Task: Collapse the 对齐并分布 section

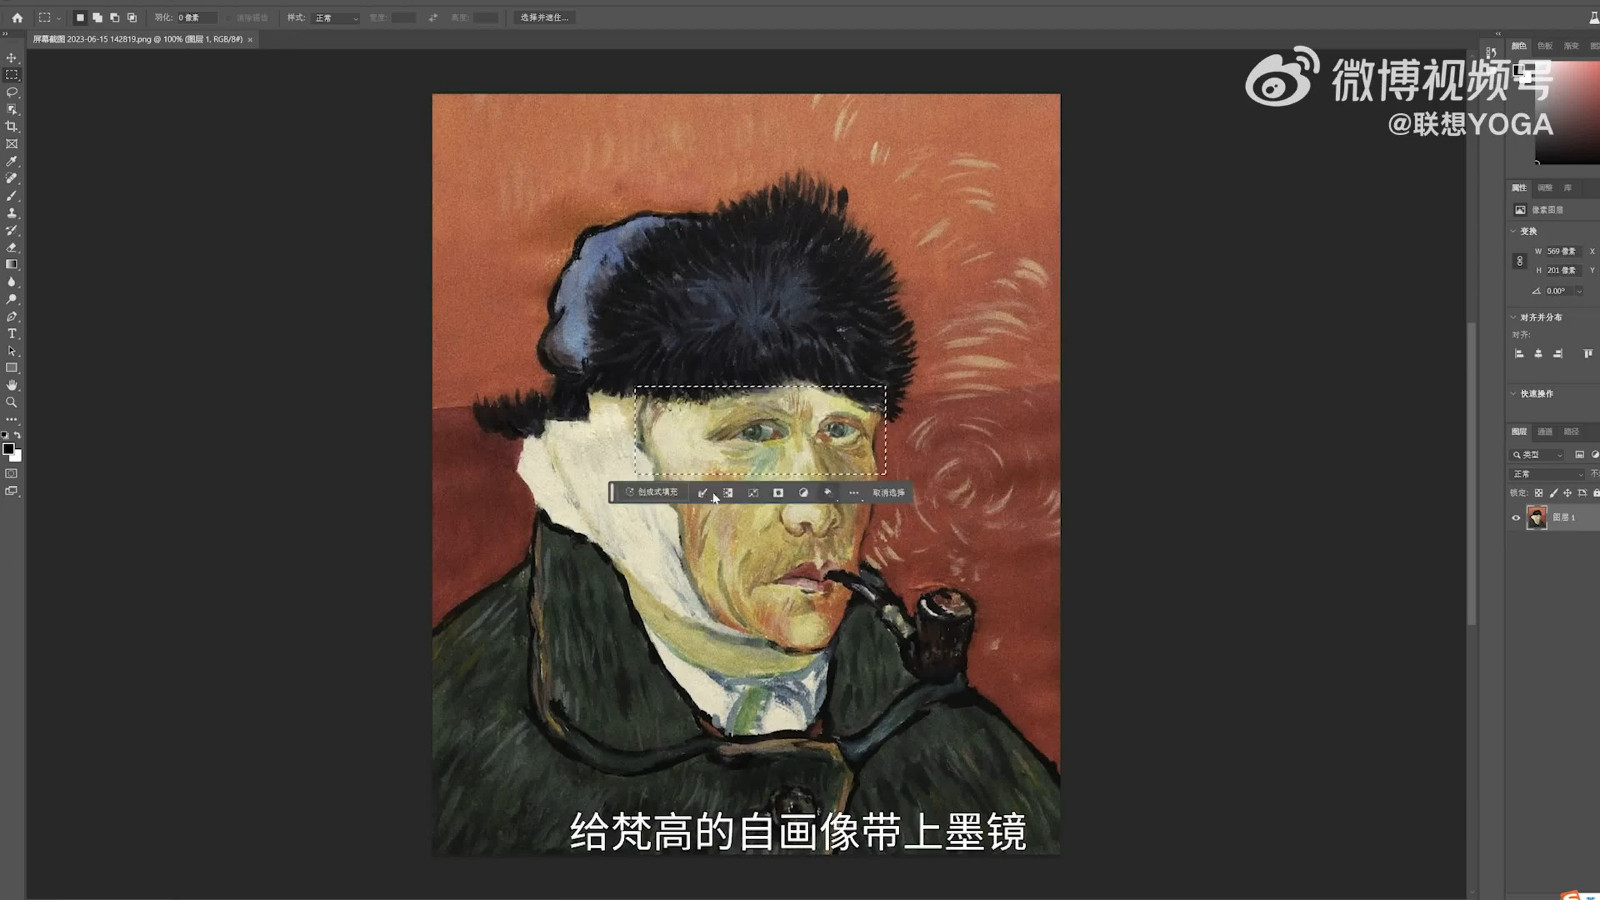Action: pos(1513,317)
